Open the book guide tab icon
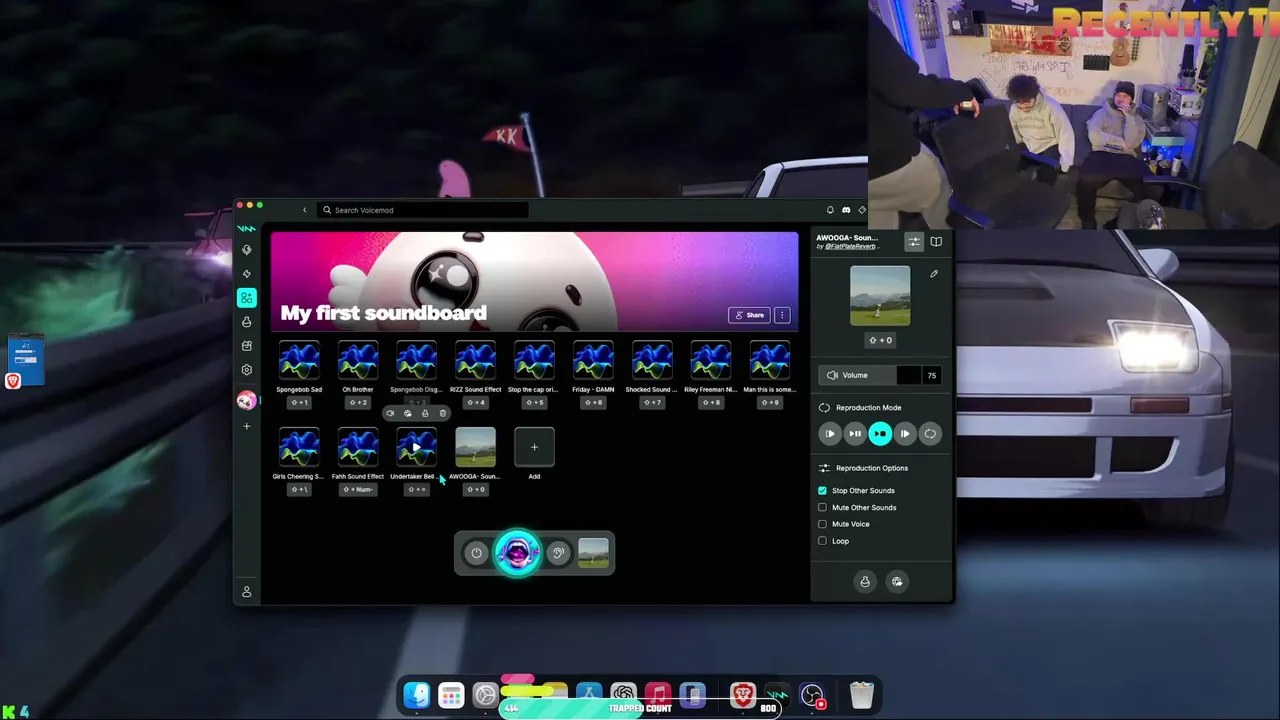 coord(936,242)
